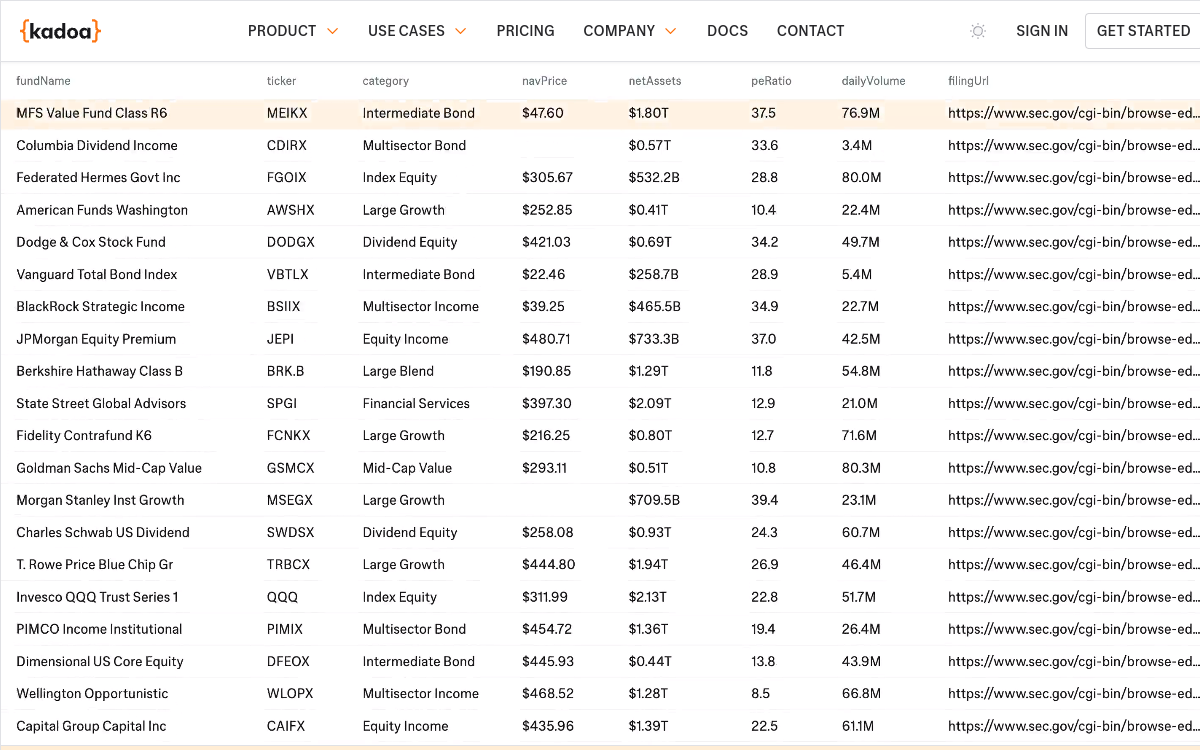Open the filing URL for MFS Value Fund

pos(1073,113)
